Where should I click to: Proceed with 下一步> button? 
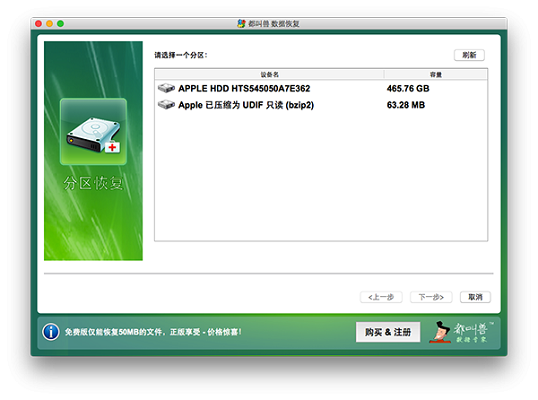pyautogui.click(x=431, y=297)
